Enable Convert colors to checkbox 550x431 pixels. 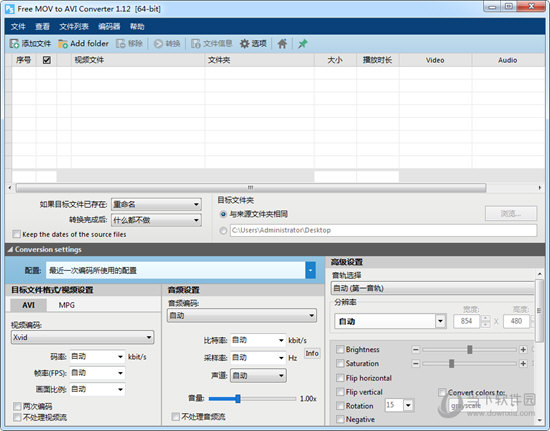click(x=442, y=392)
